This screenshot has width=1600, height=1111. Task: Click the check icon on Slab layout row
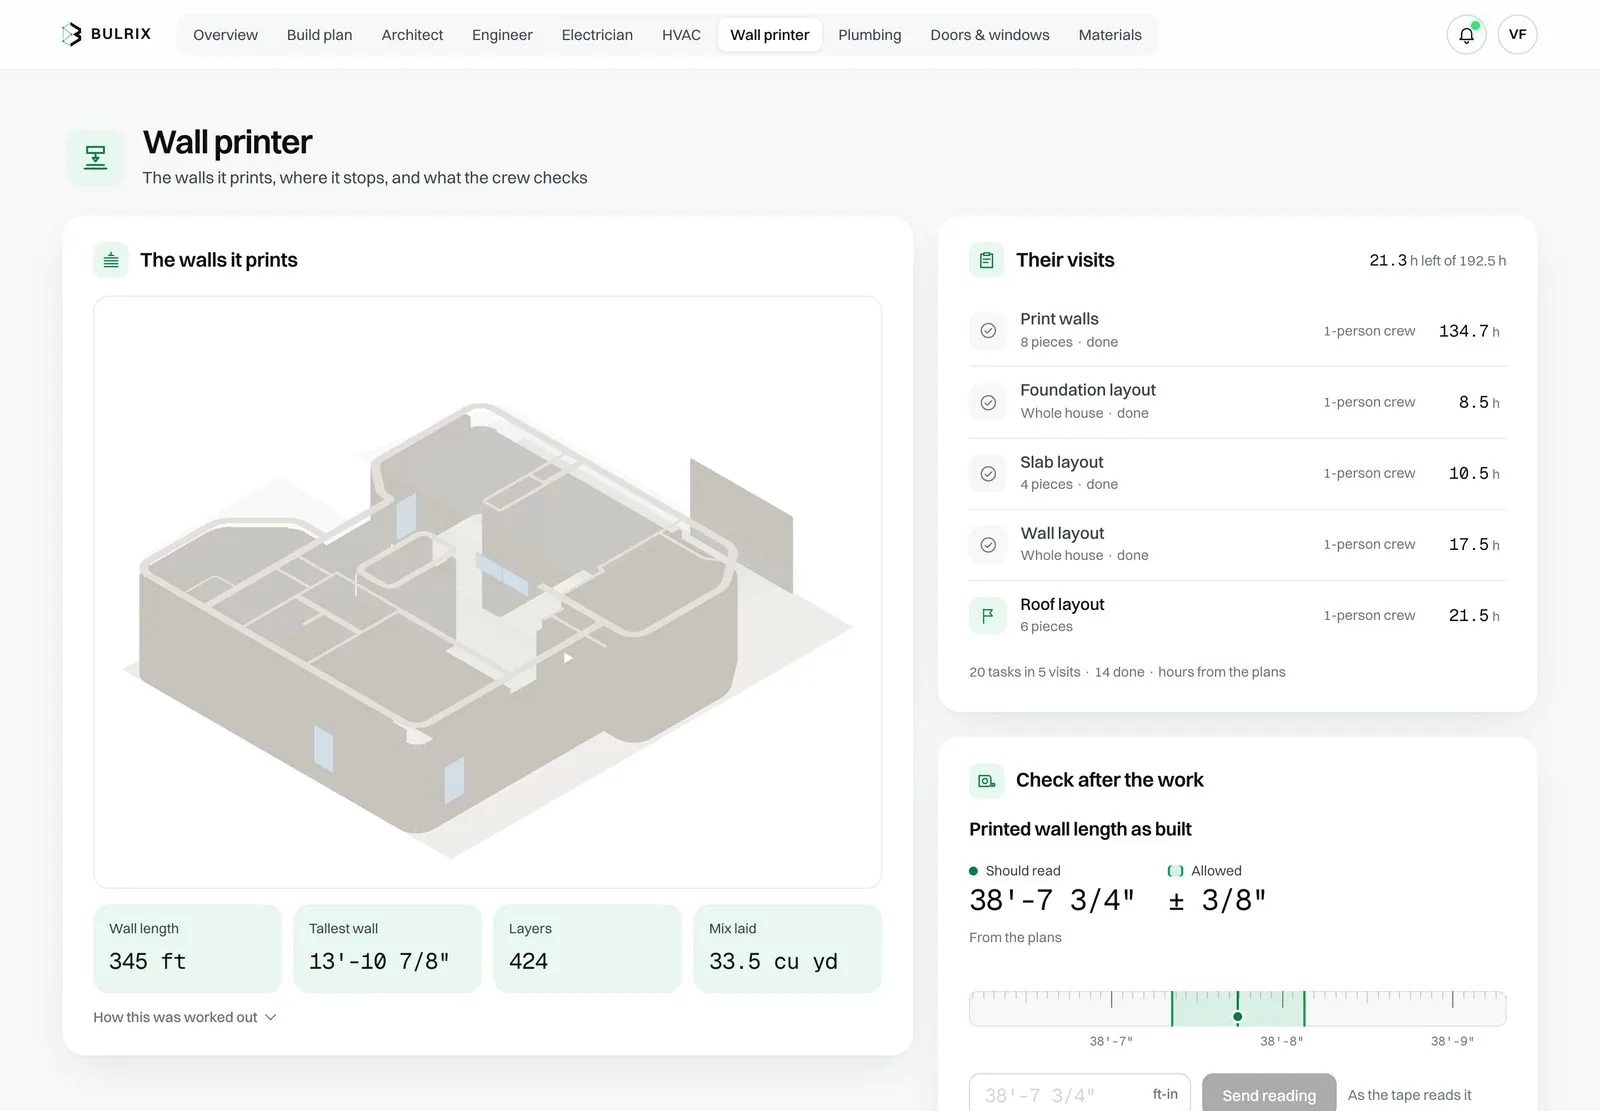(x=988, y=473)
